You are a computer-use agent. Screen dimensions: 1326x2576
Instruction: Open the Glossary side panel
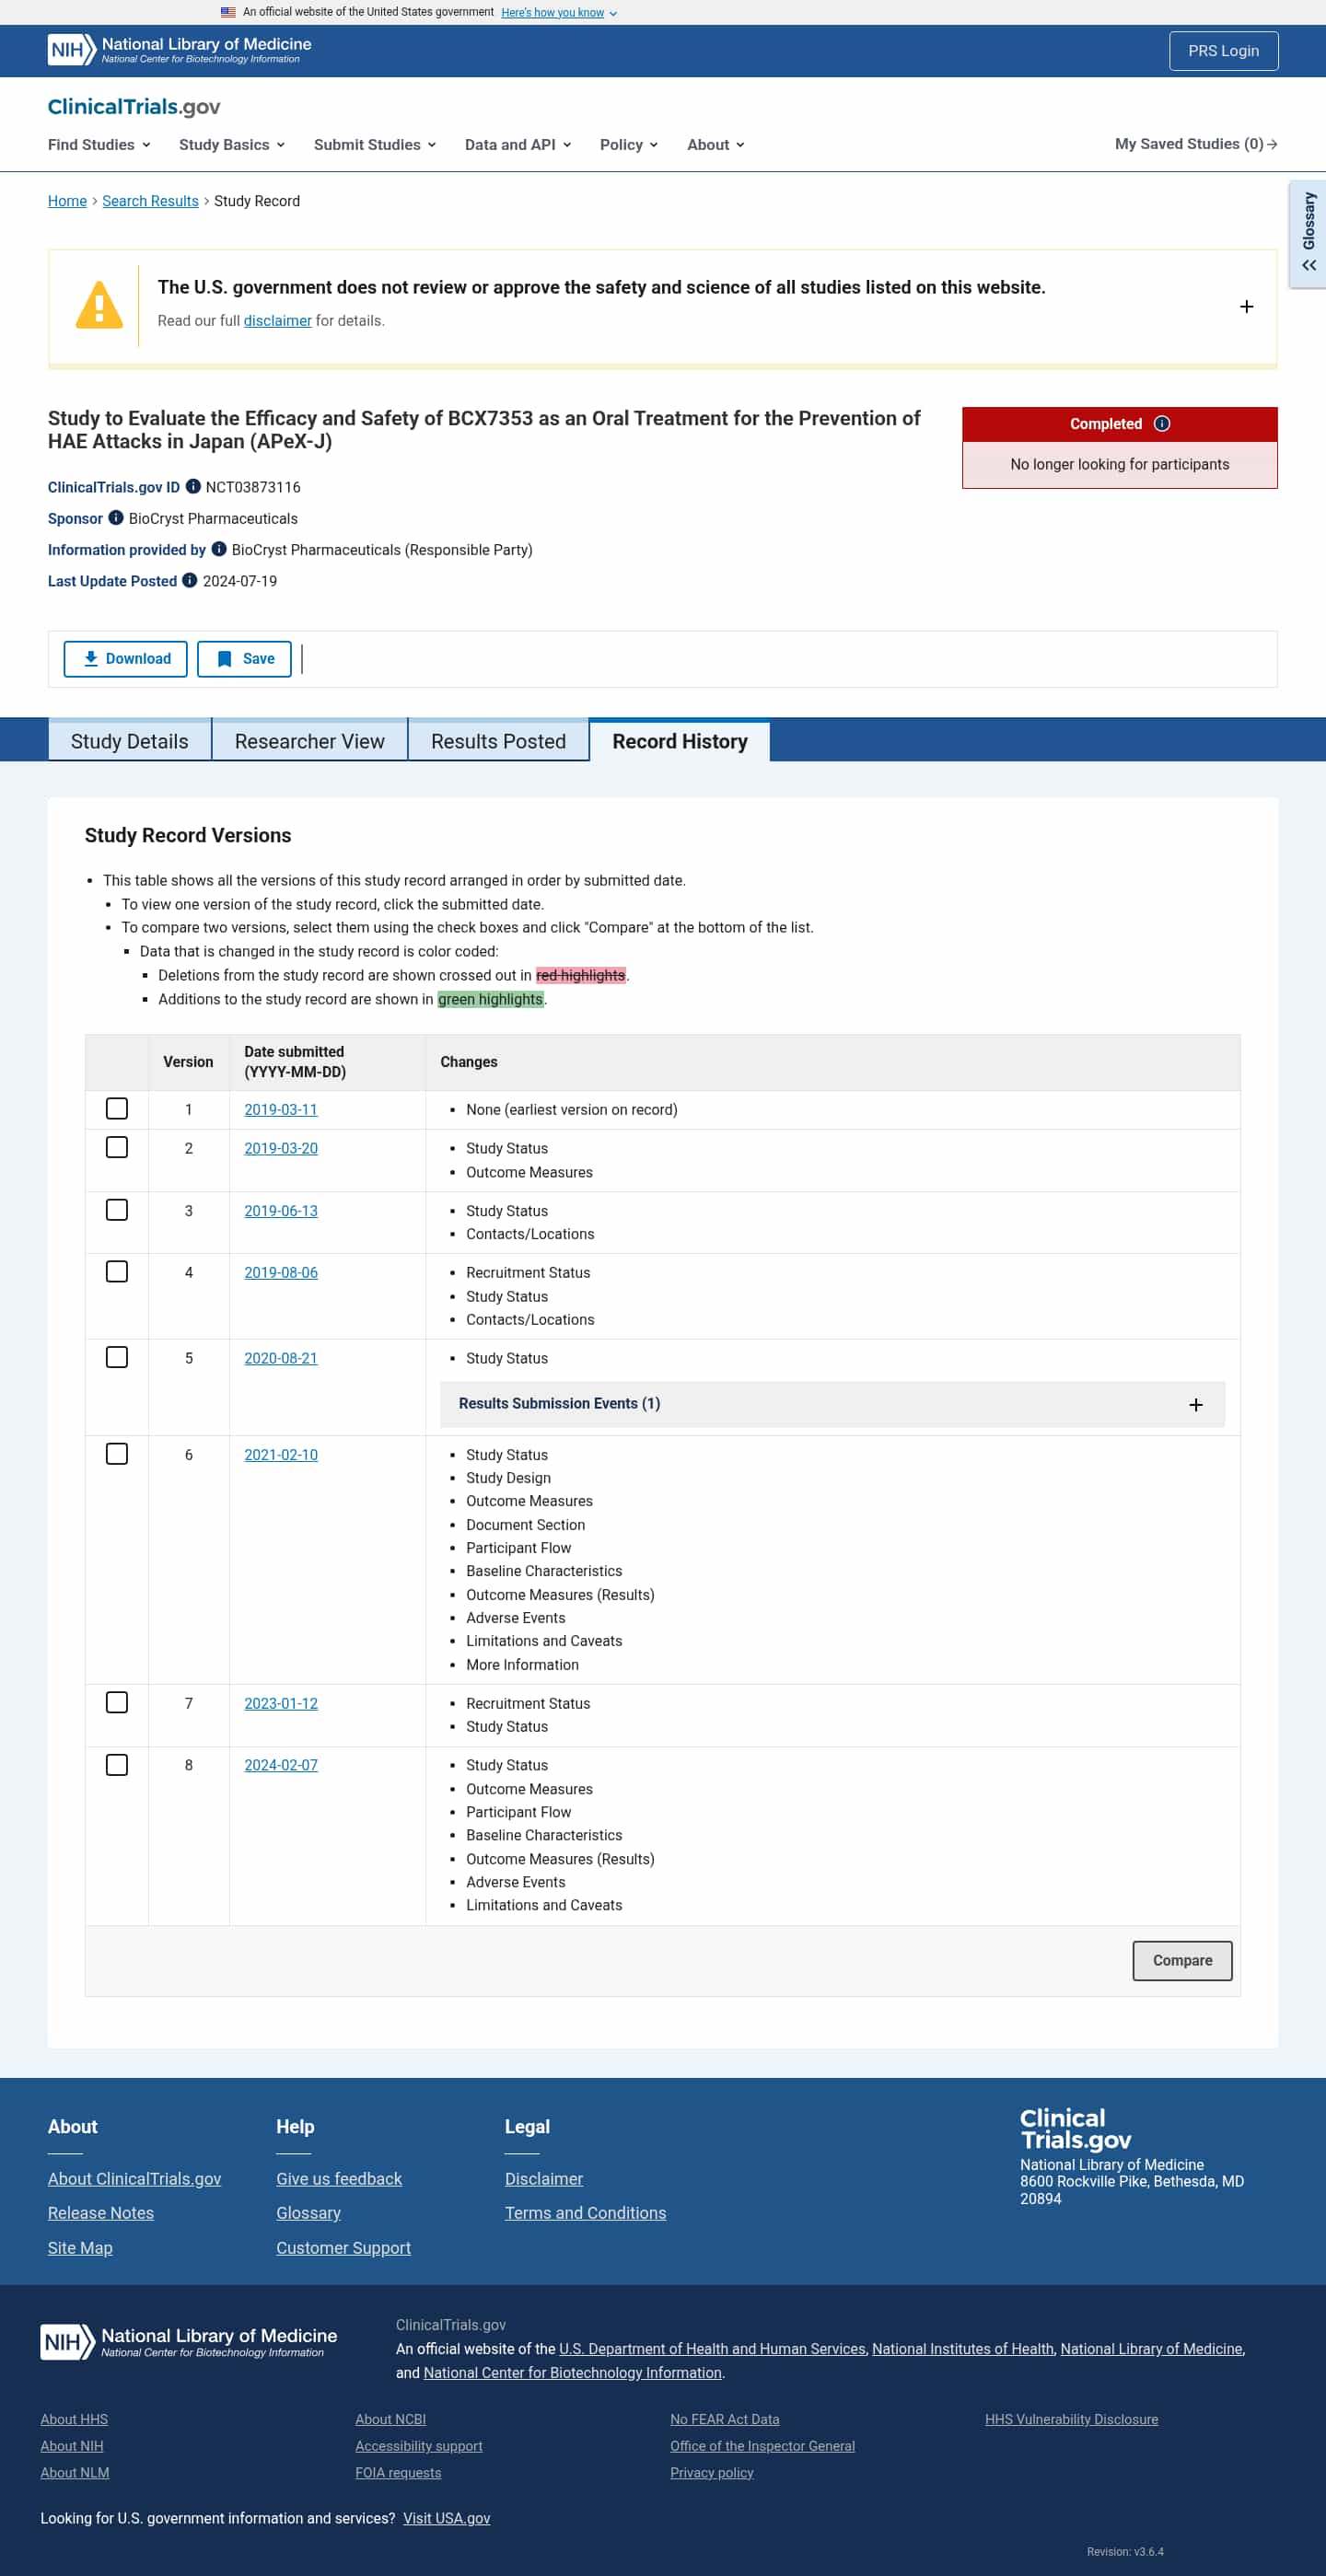[1308, 234]
